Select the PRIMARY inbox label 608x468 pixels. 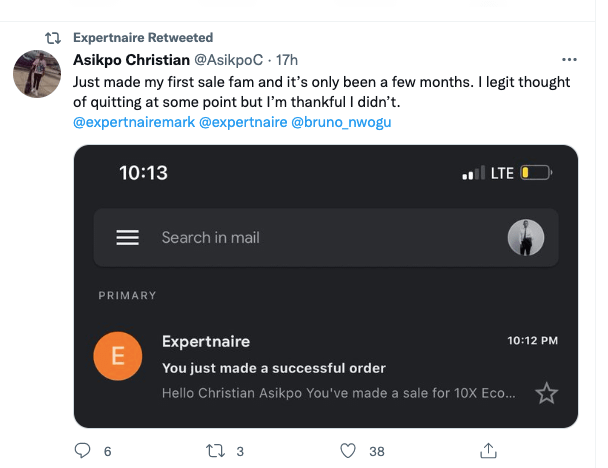127,296
